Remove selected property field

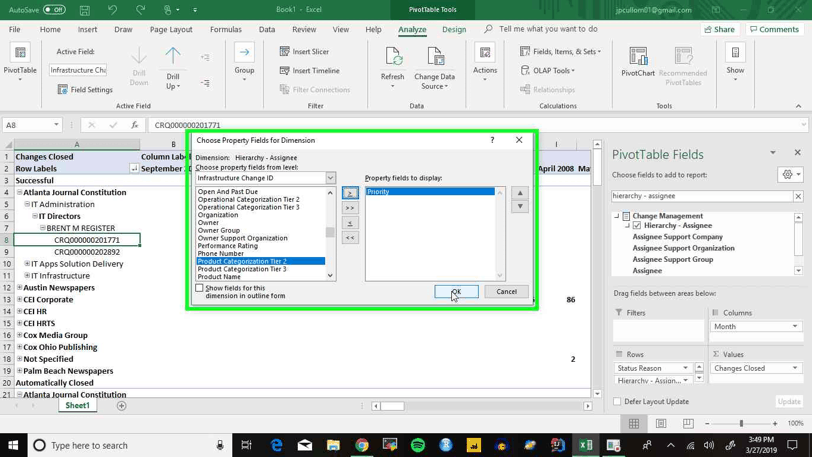[x=350, y=223]
